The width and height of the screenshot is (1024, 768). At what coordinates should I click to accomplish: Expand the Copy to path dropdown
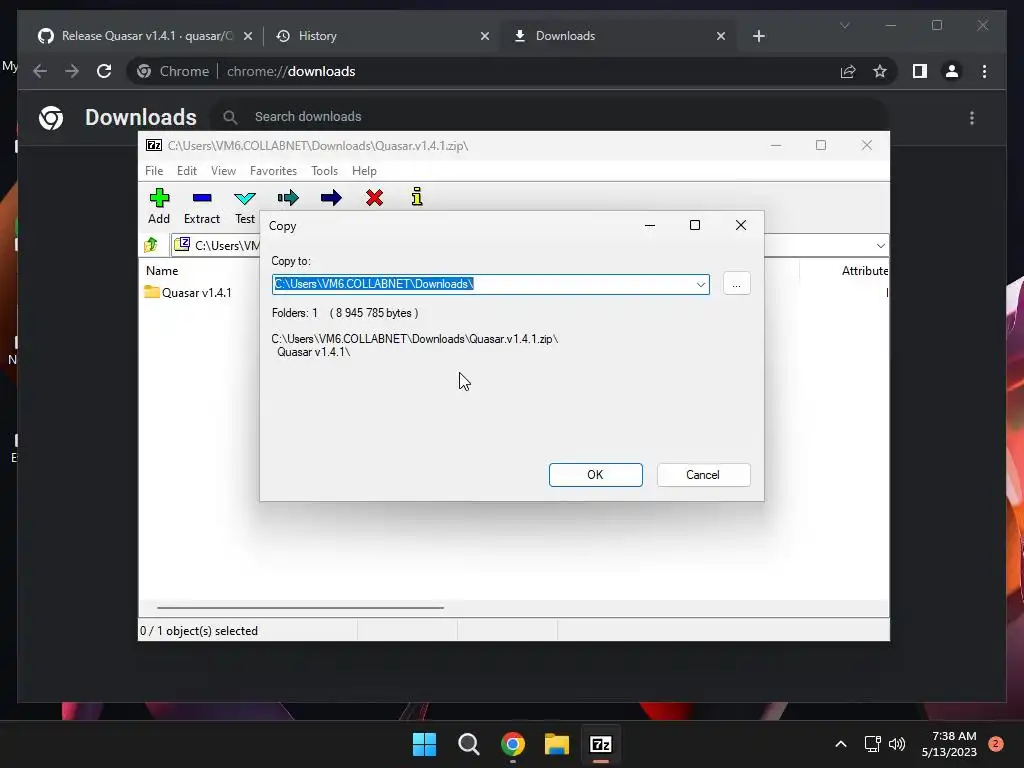(x=701, y=284)
